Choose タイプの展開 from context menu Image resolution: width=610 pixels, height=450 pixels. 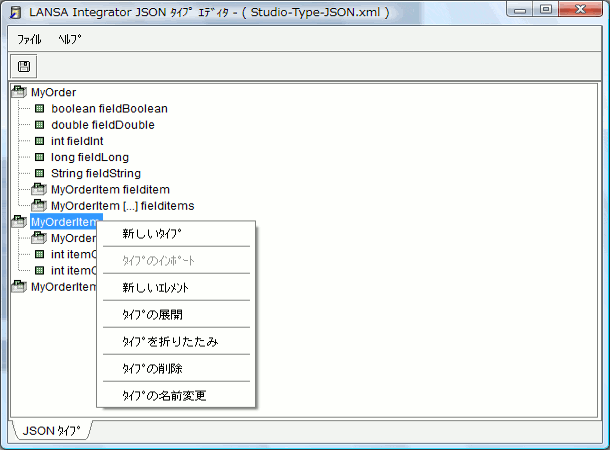point(176,314)
